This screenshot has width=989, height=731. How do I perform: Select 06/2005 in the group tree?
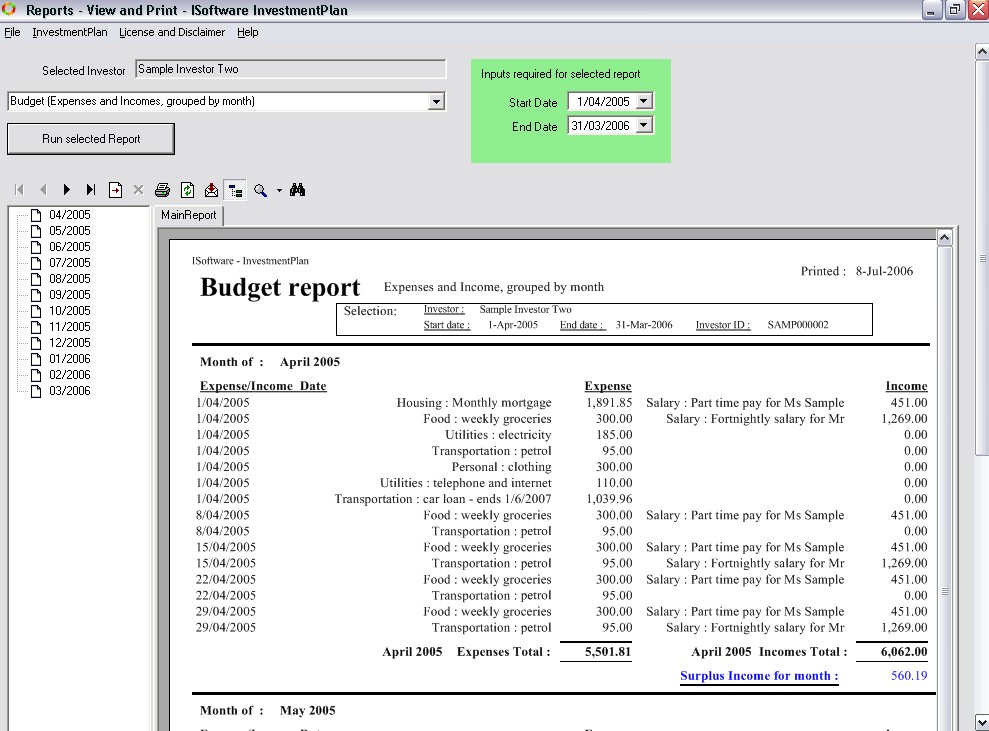69,247
